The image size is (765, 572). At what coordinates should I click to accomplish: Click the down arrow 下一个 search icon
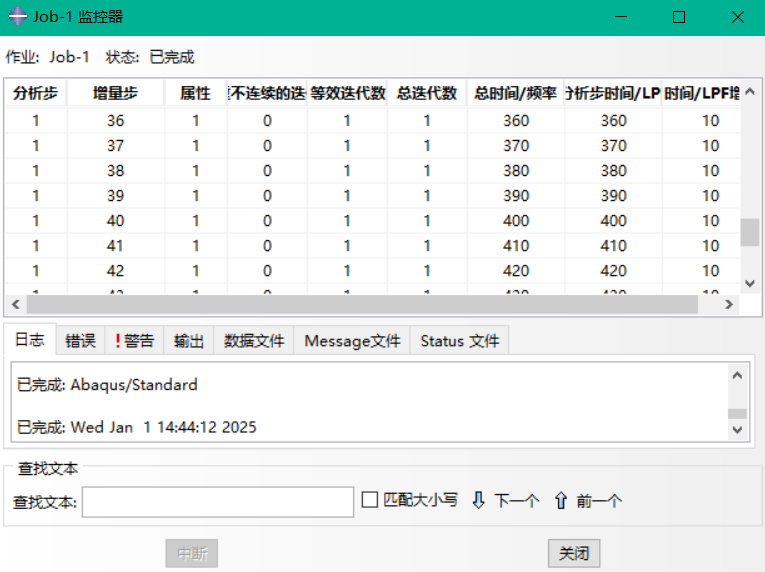(478, 500)
